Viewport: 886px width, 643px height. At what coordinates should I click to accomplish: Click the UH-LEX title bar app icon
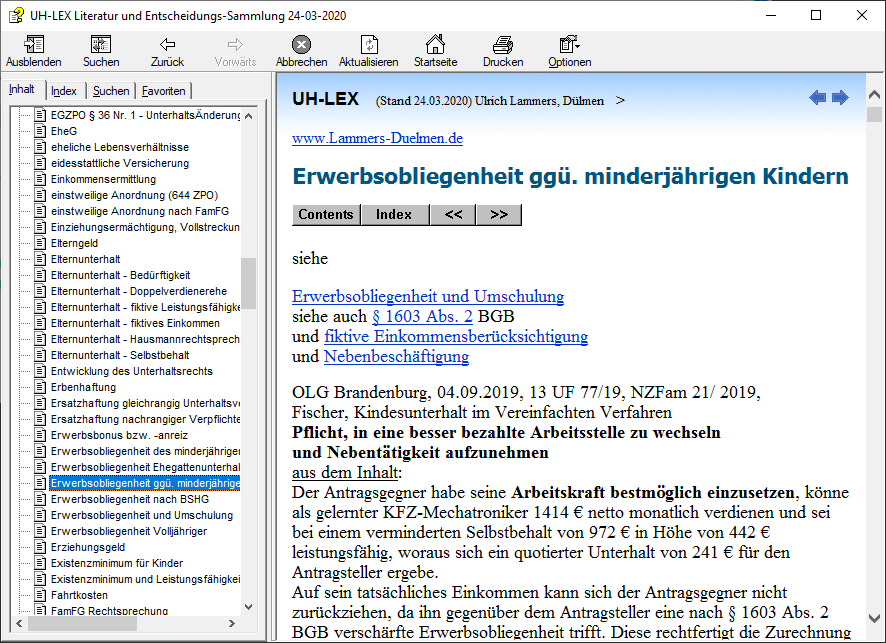tap(16, 15)
